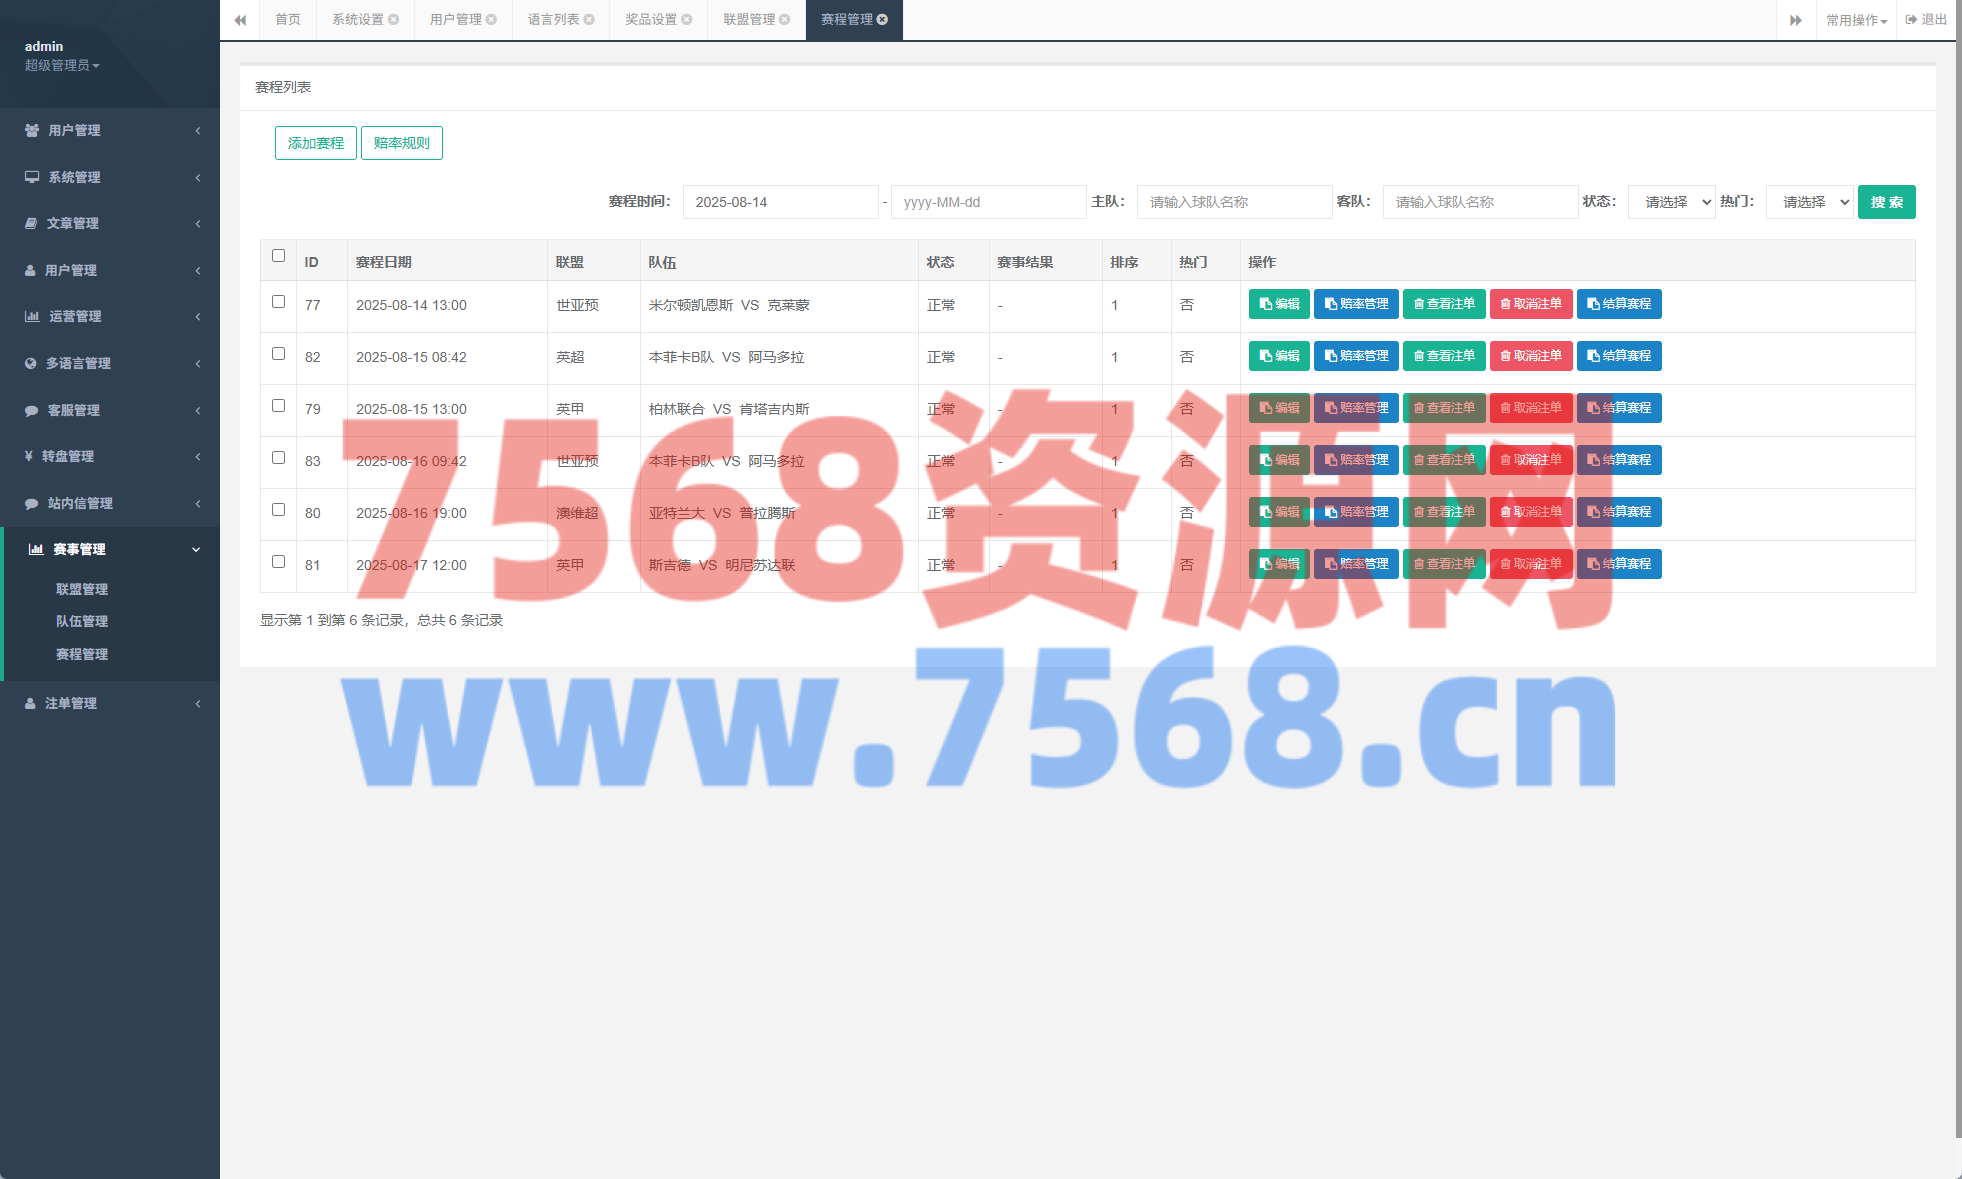Click the 客服管理 chat bubble icon
Screen dimensions: 1962x1179
[x=31, y=410]
